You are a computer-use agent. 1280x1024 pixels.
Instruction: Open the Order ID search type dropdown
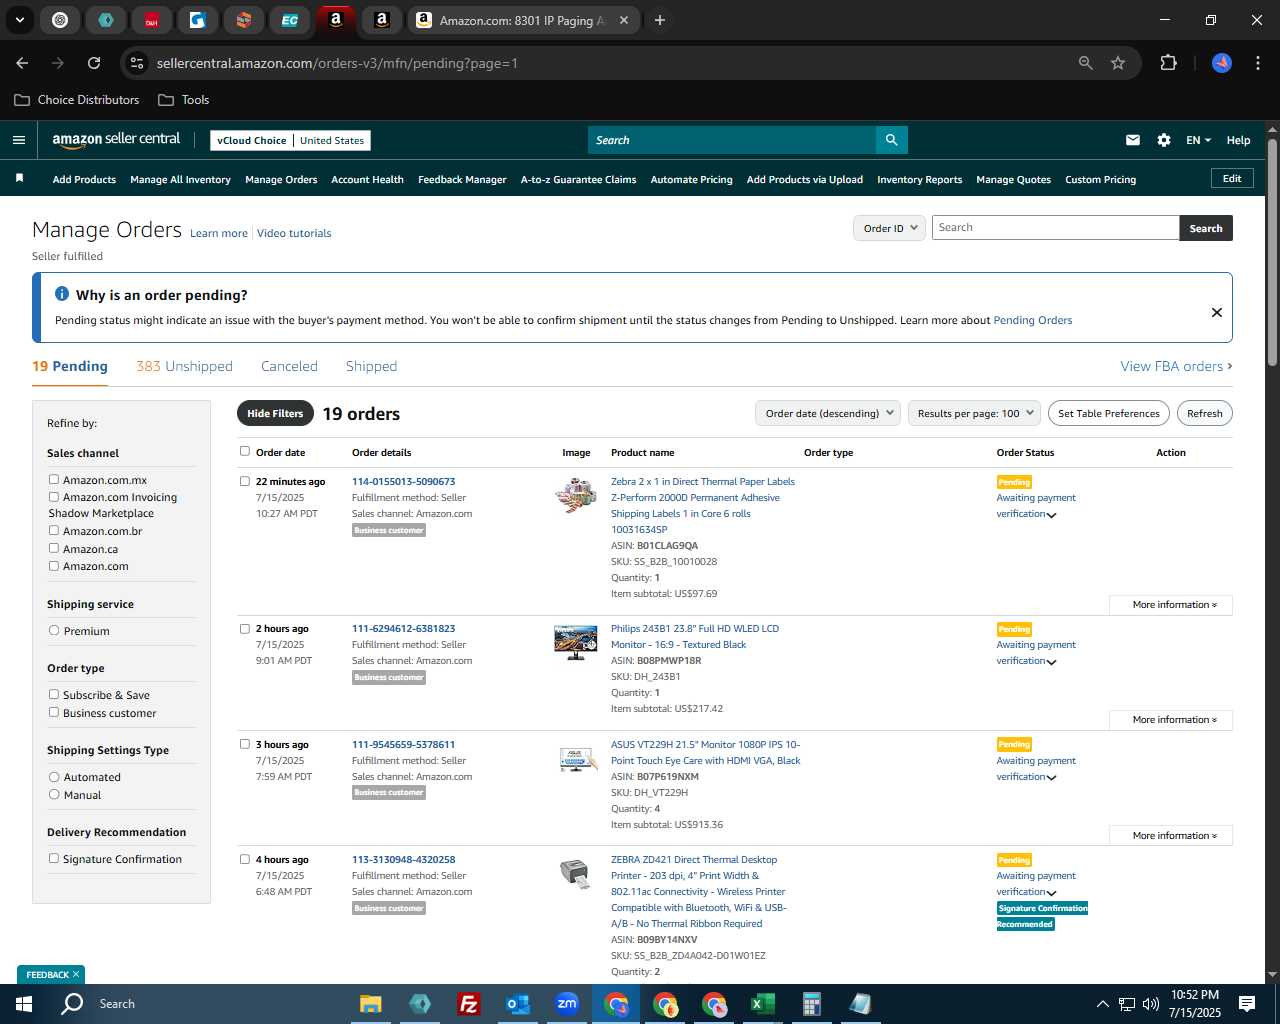click(x=889, y=228)
